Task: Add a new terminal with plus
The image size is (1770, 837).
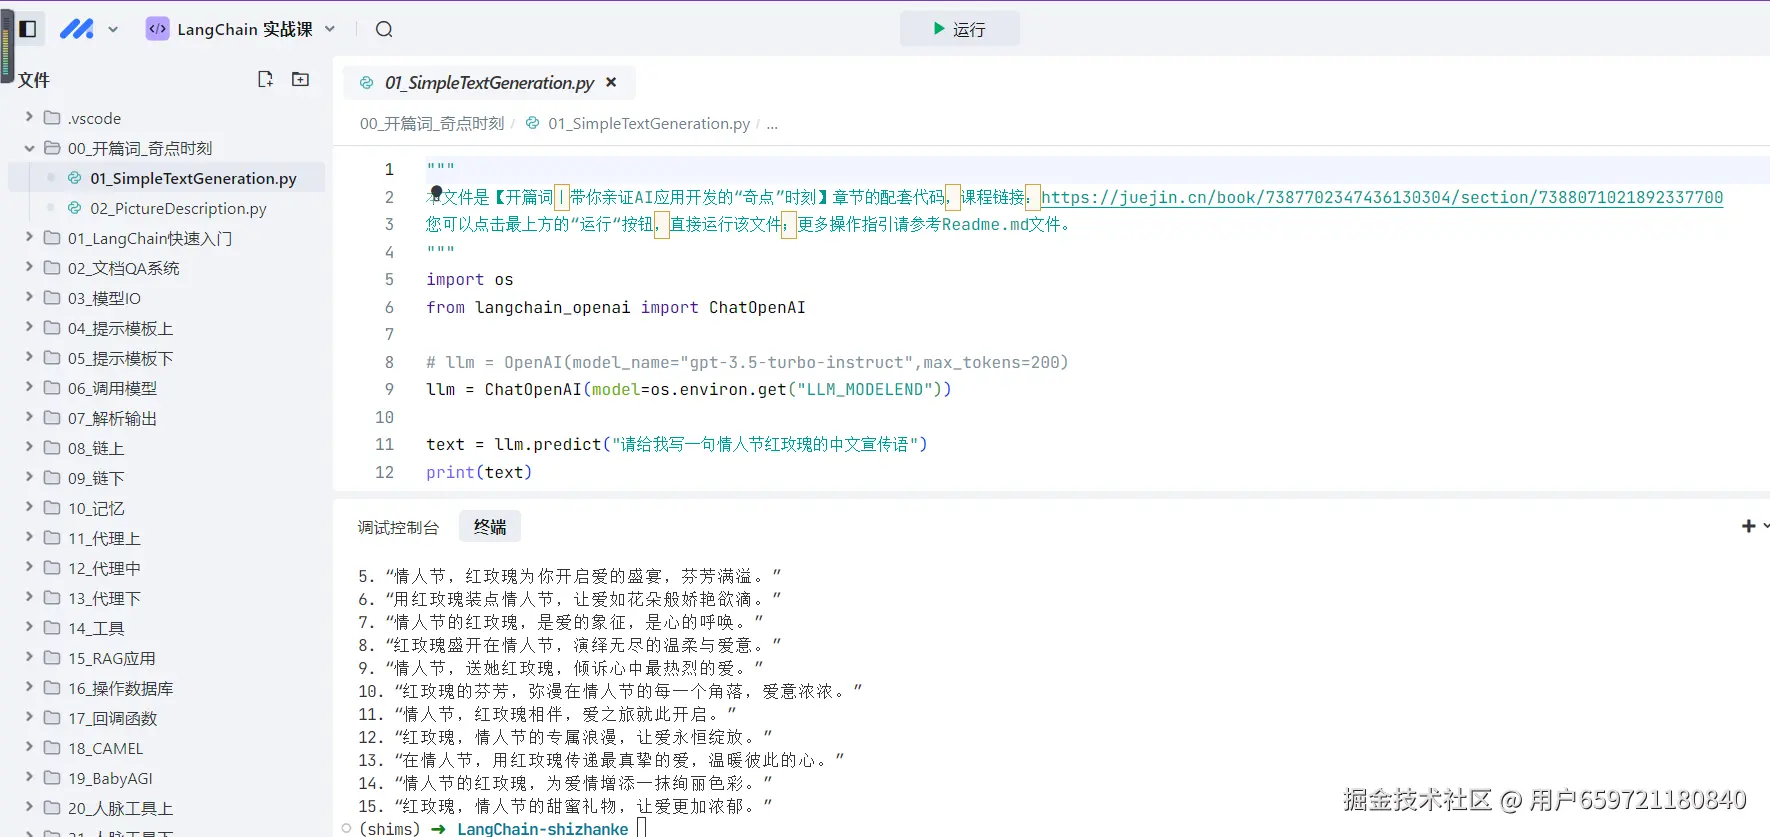Action: click(x=1748, y=526)
